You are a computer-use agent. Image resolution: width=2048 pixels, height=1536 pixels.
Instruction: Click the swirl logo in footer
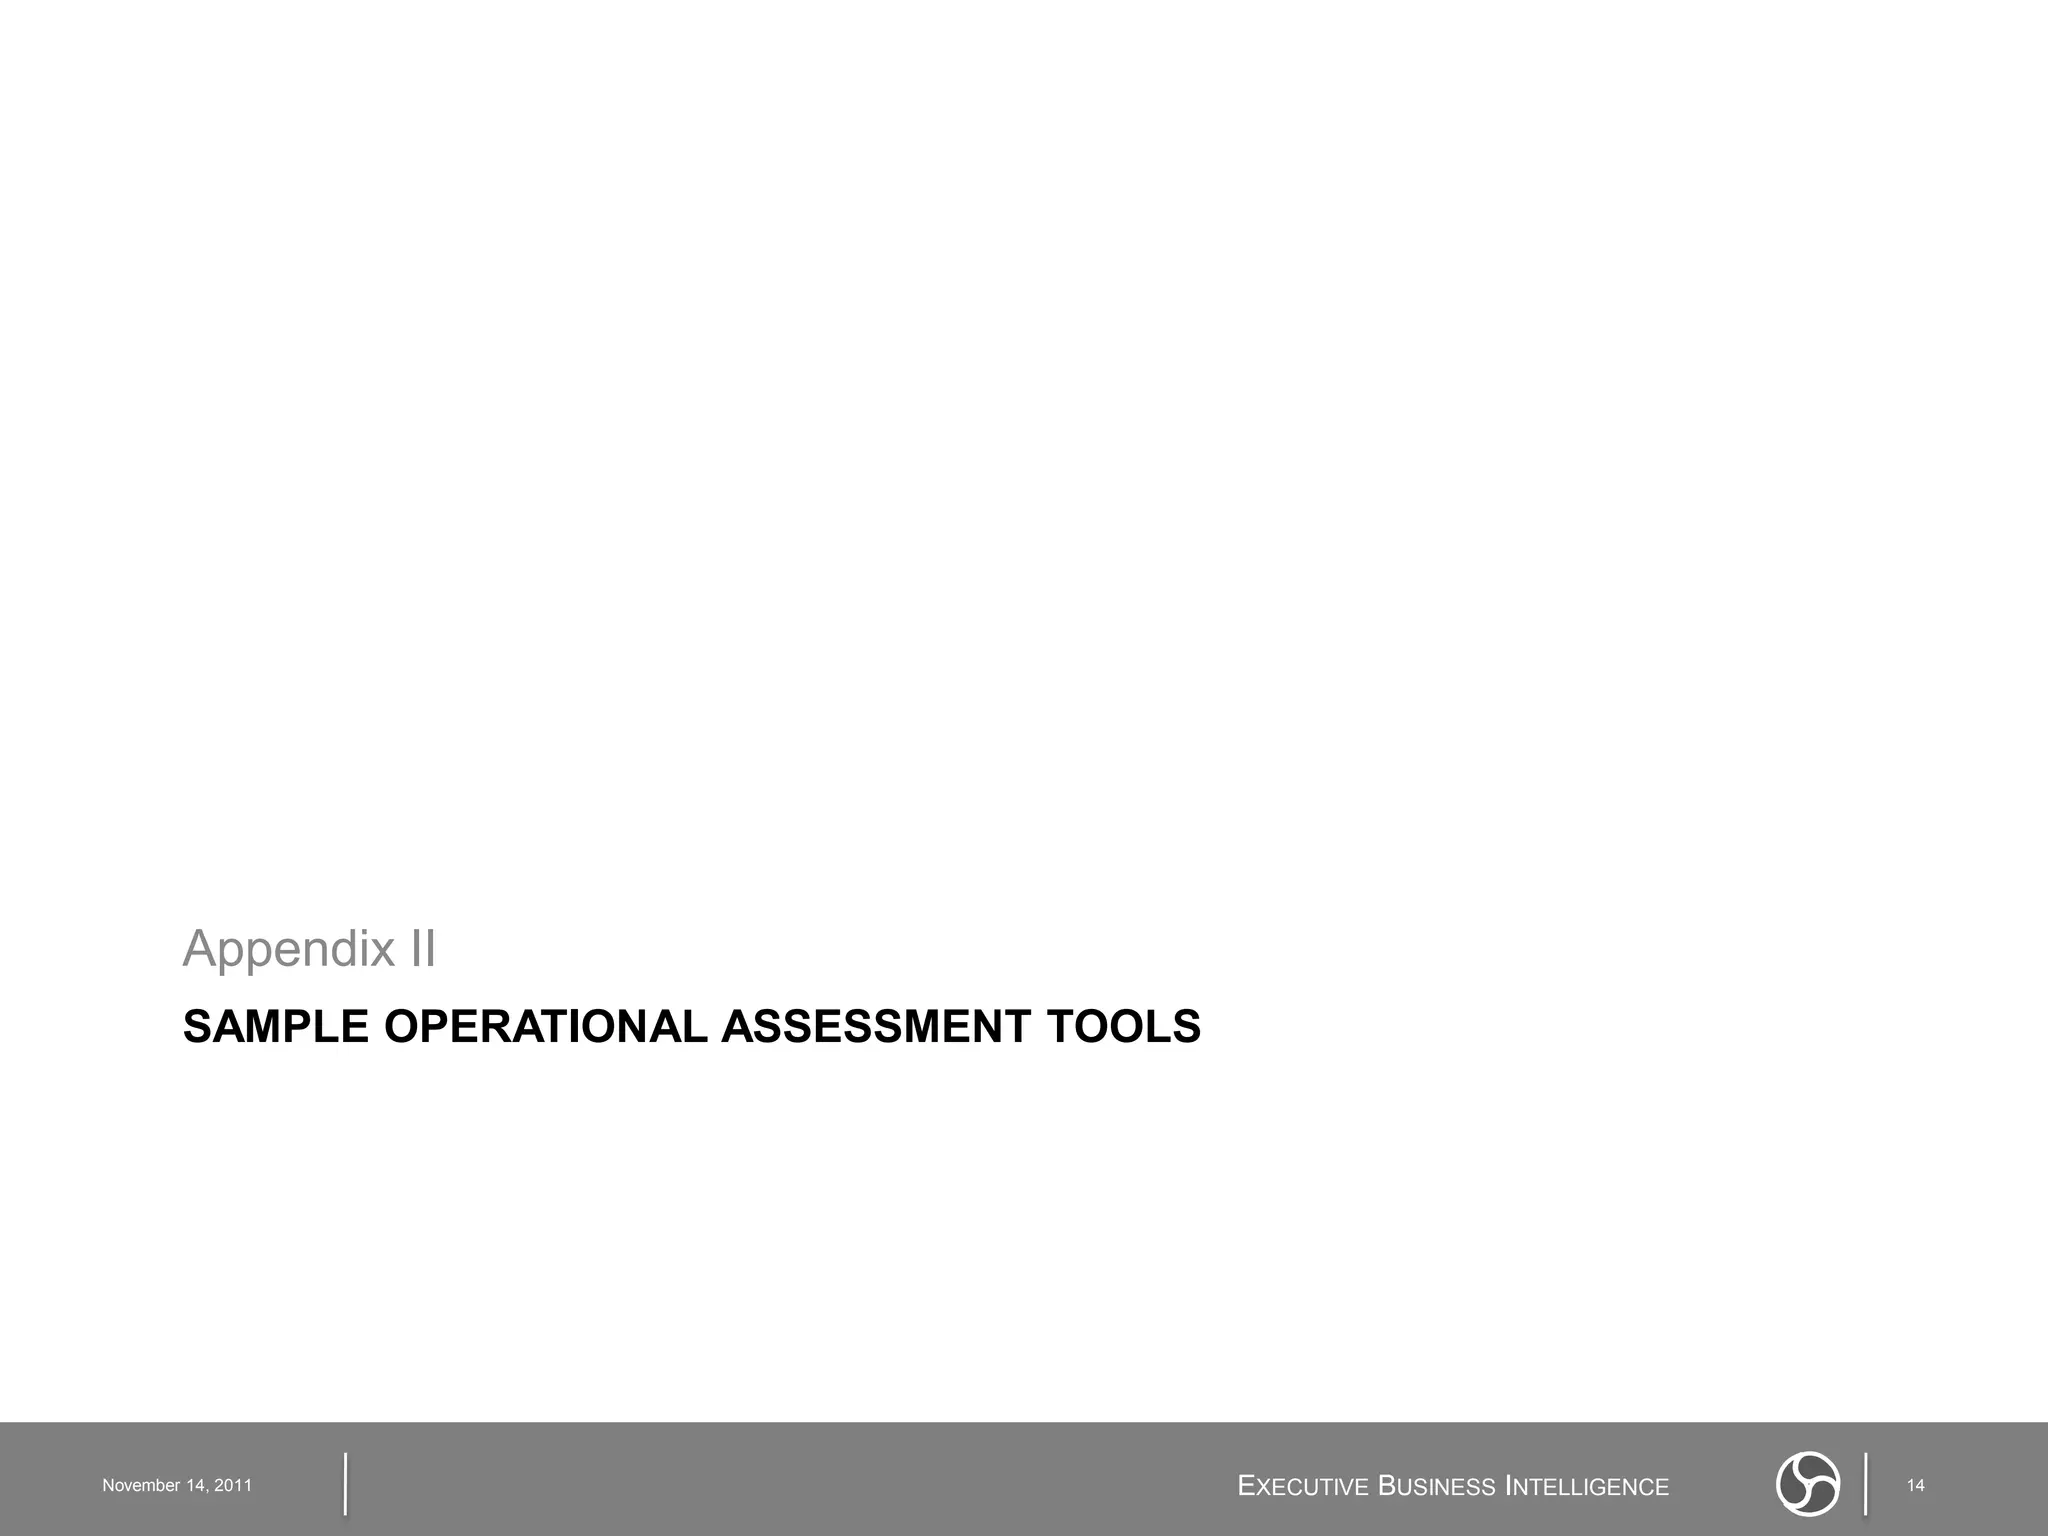click(x=1808, y=1485)
